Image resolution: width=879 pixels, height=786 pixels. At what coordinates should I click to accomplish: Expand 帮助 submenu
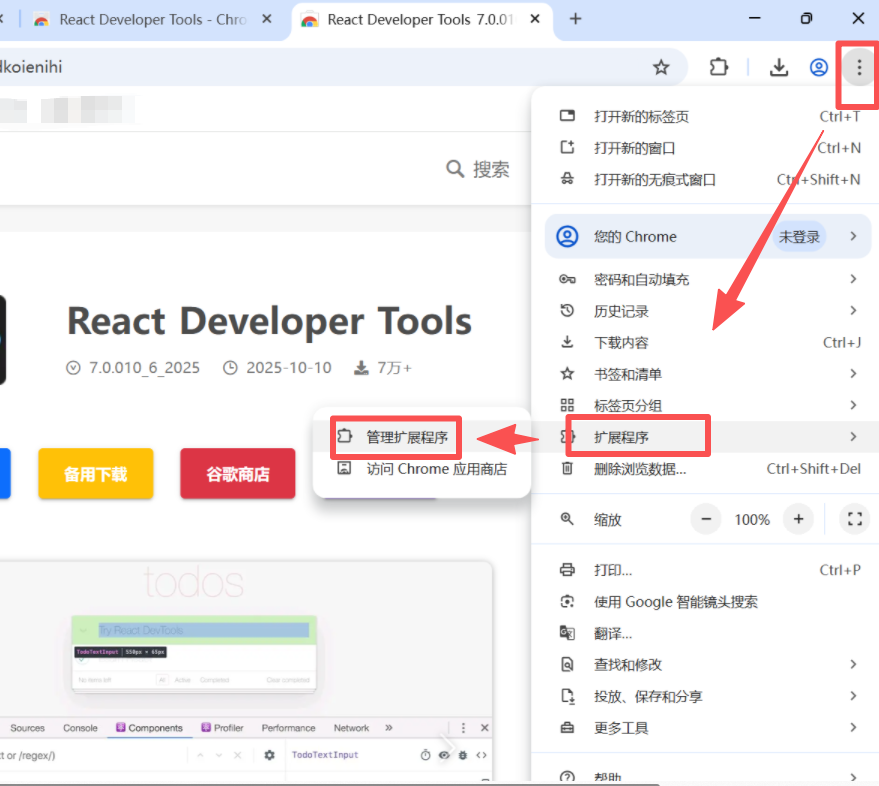tap(706, 776)
